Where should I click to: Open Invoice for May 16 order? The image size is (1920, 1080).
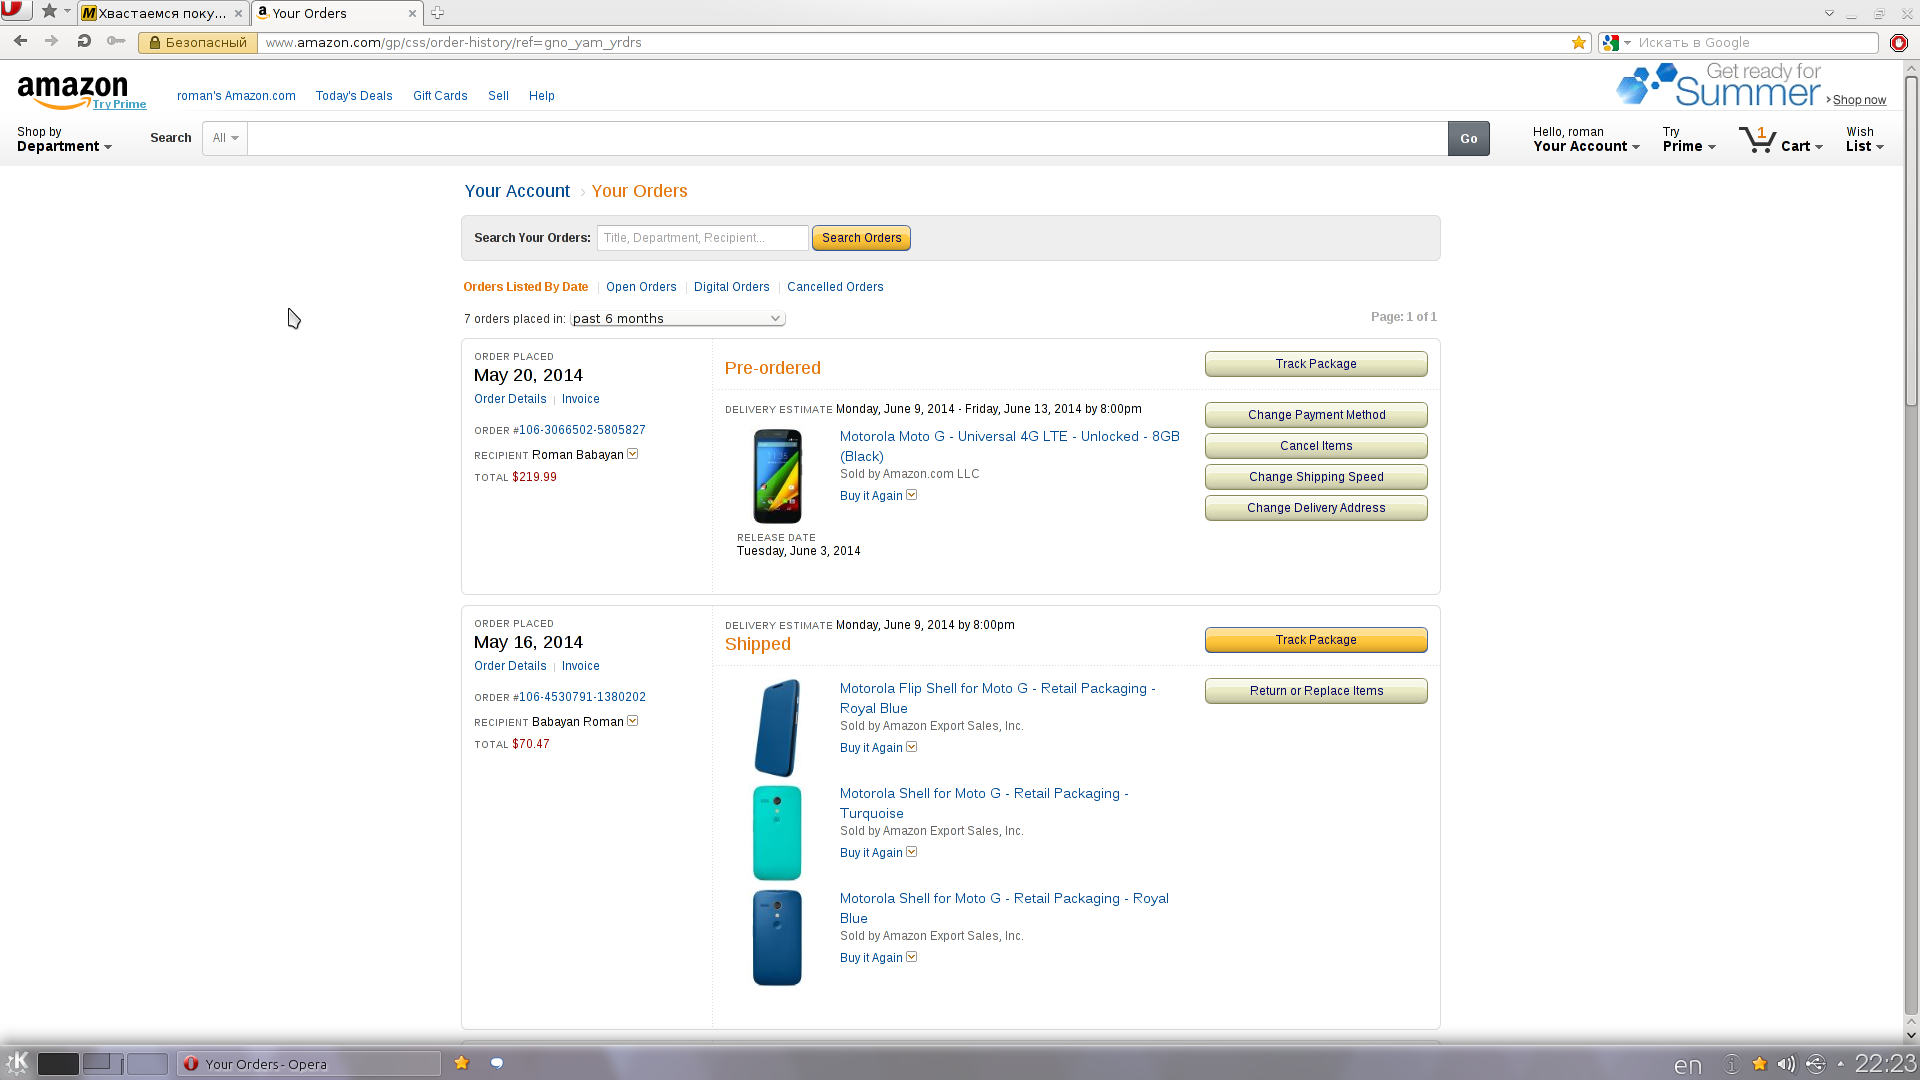[x=580, y=666]
